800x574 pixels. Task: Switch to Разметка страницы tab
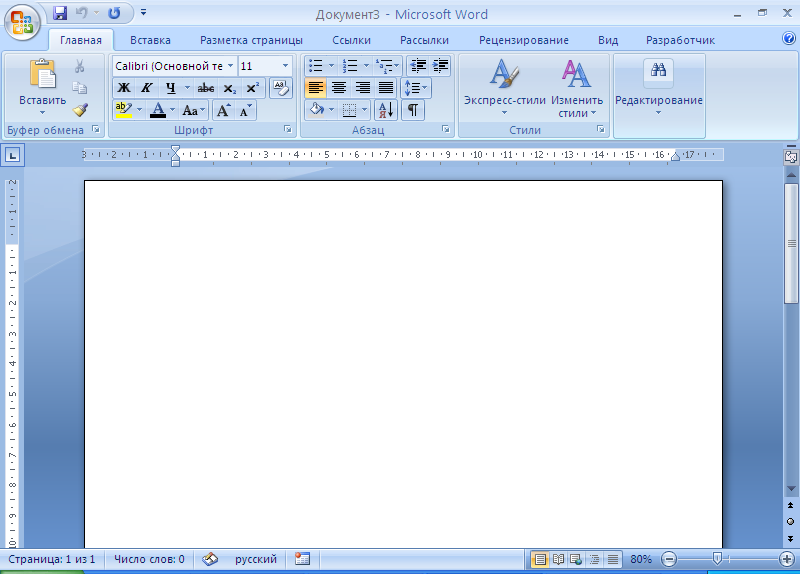pos(251,40)
